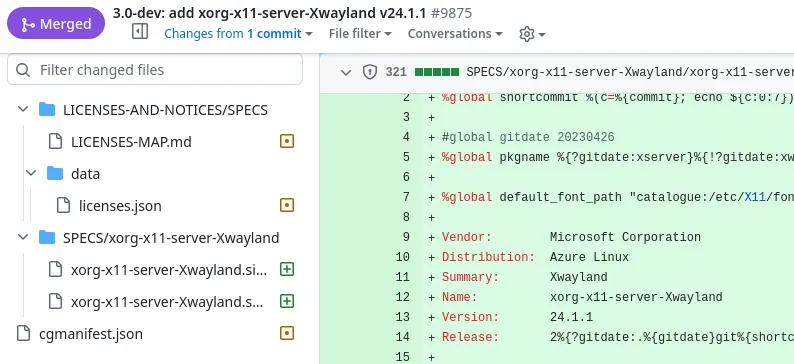Click the pull request title text
Viewport: 794px width, 364px height.
pyautogui.click(x=269, y=12)
